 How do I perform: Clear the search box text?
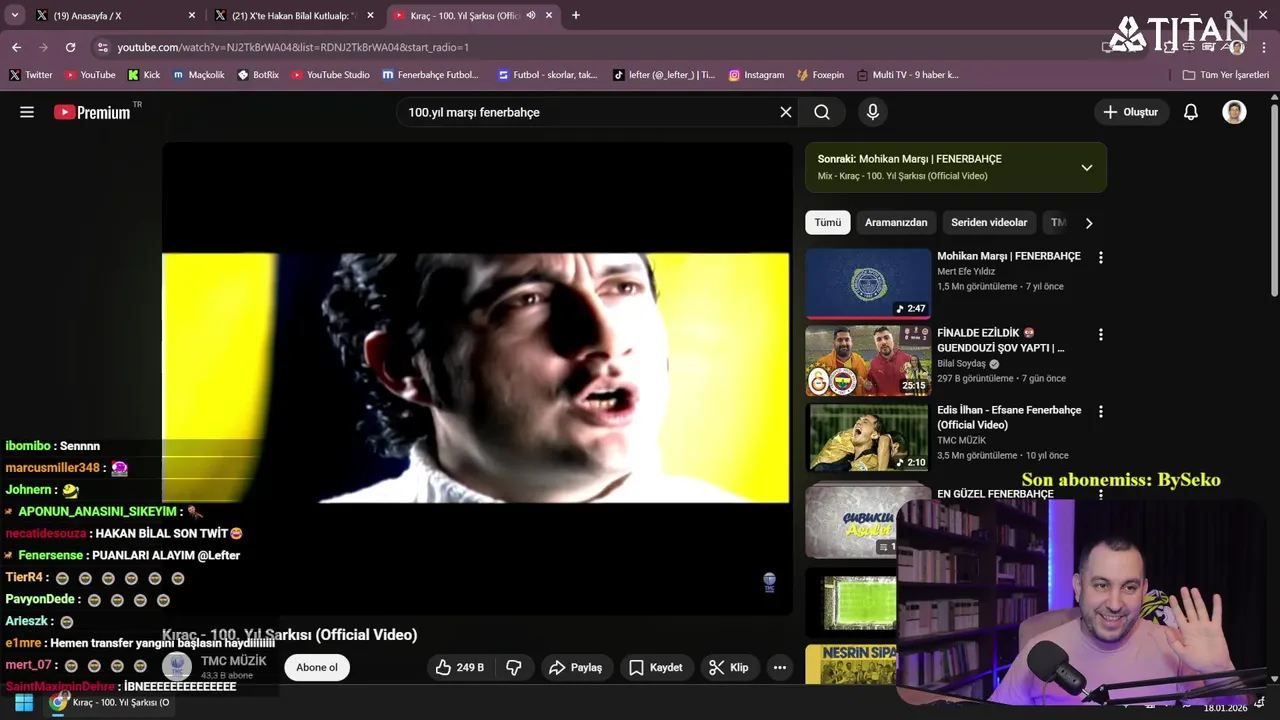coord(786,112)
